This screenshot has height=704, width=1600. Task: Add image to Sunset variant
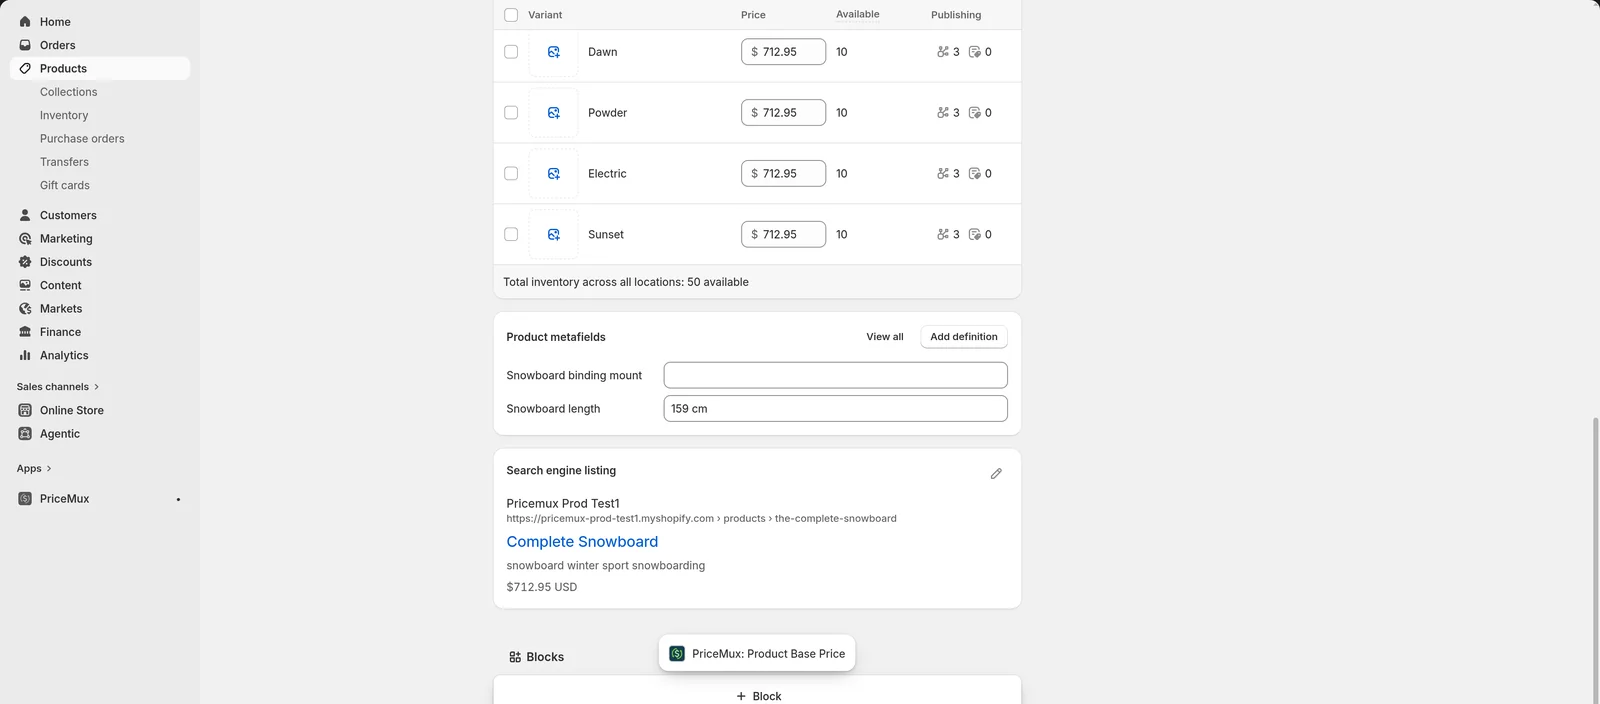point(553,235)
